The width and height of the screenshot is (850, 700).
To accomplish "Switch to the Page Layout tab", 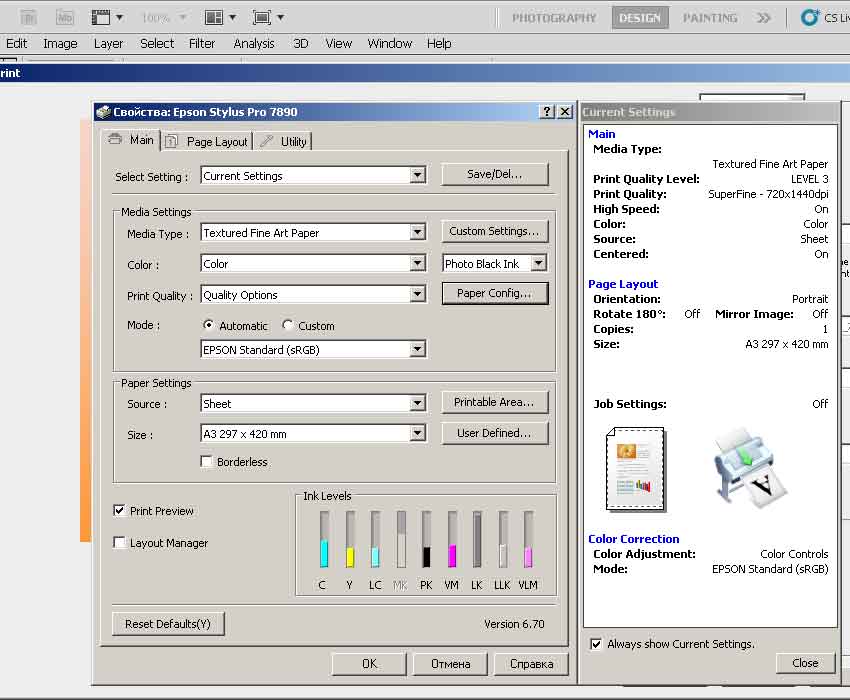I will [x=208, y=142].
